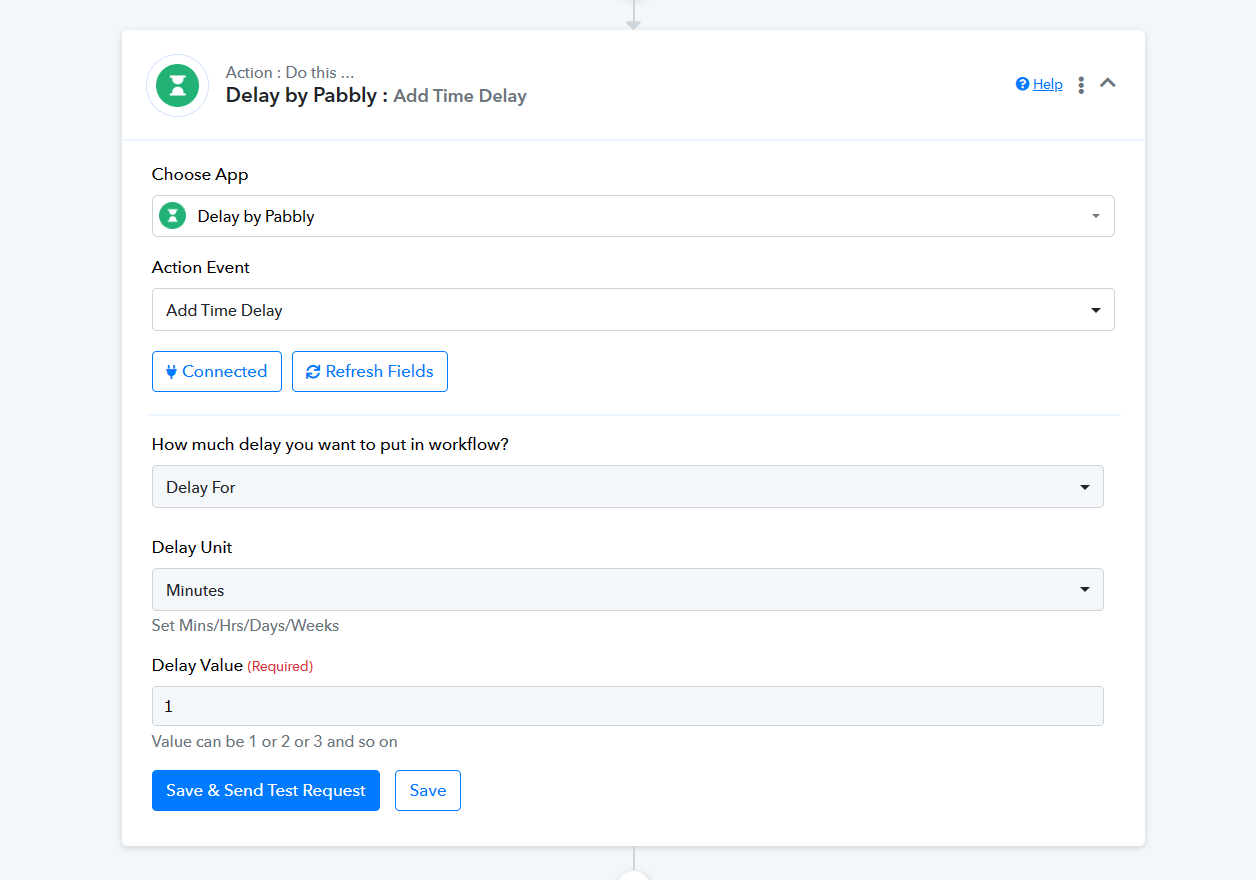Click Refresh Fields button

[x=370, y=371]
